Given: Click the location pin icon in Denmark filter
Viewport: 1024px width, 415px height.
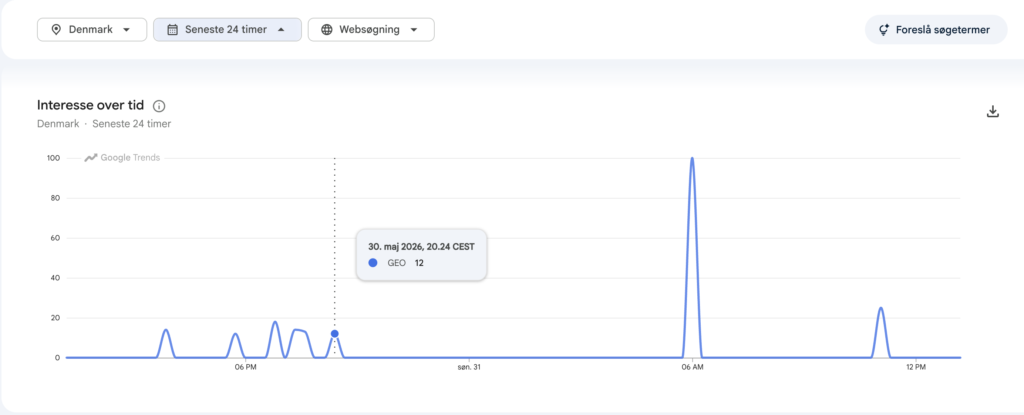Looking at the screenshot, I should coord(56,29).
